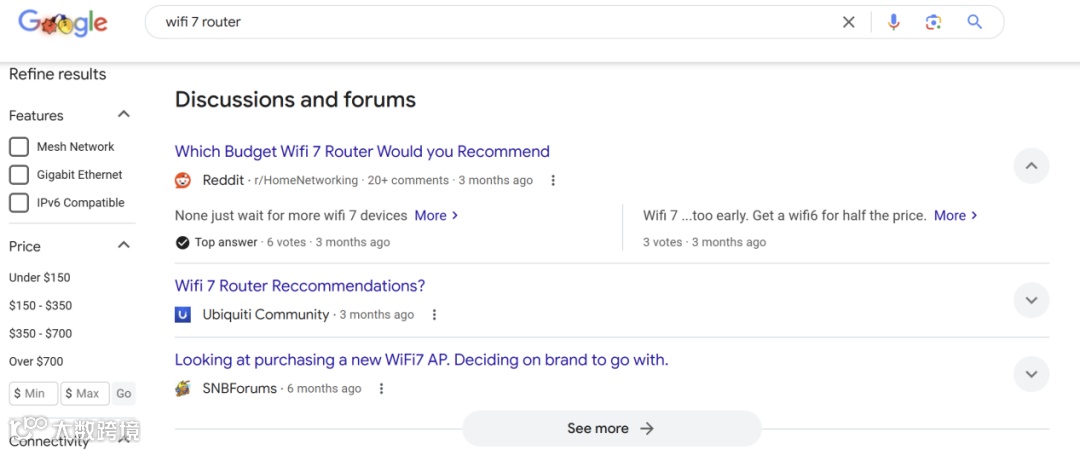Collapse the Features filter section

coord(124,115)
